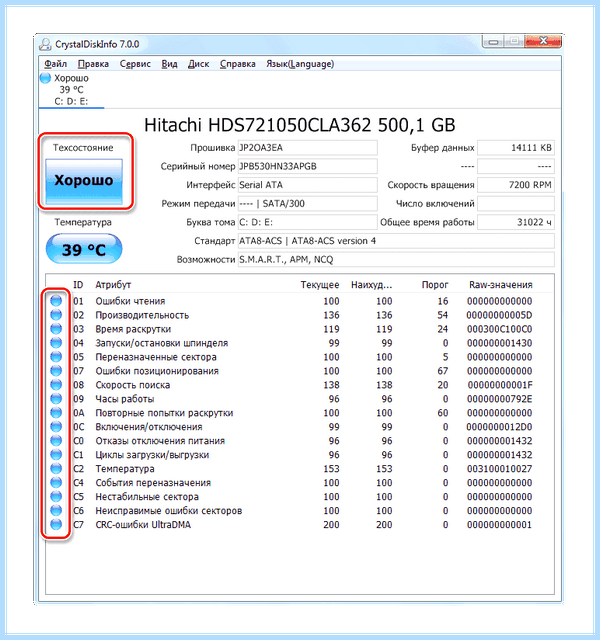The width and height of the screenshot is (600, 640).
Task: Select the Ошибки чтения attribute row
Action: pyautogui.click(x=300, y=301)
